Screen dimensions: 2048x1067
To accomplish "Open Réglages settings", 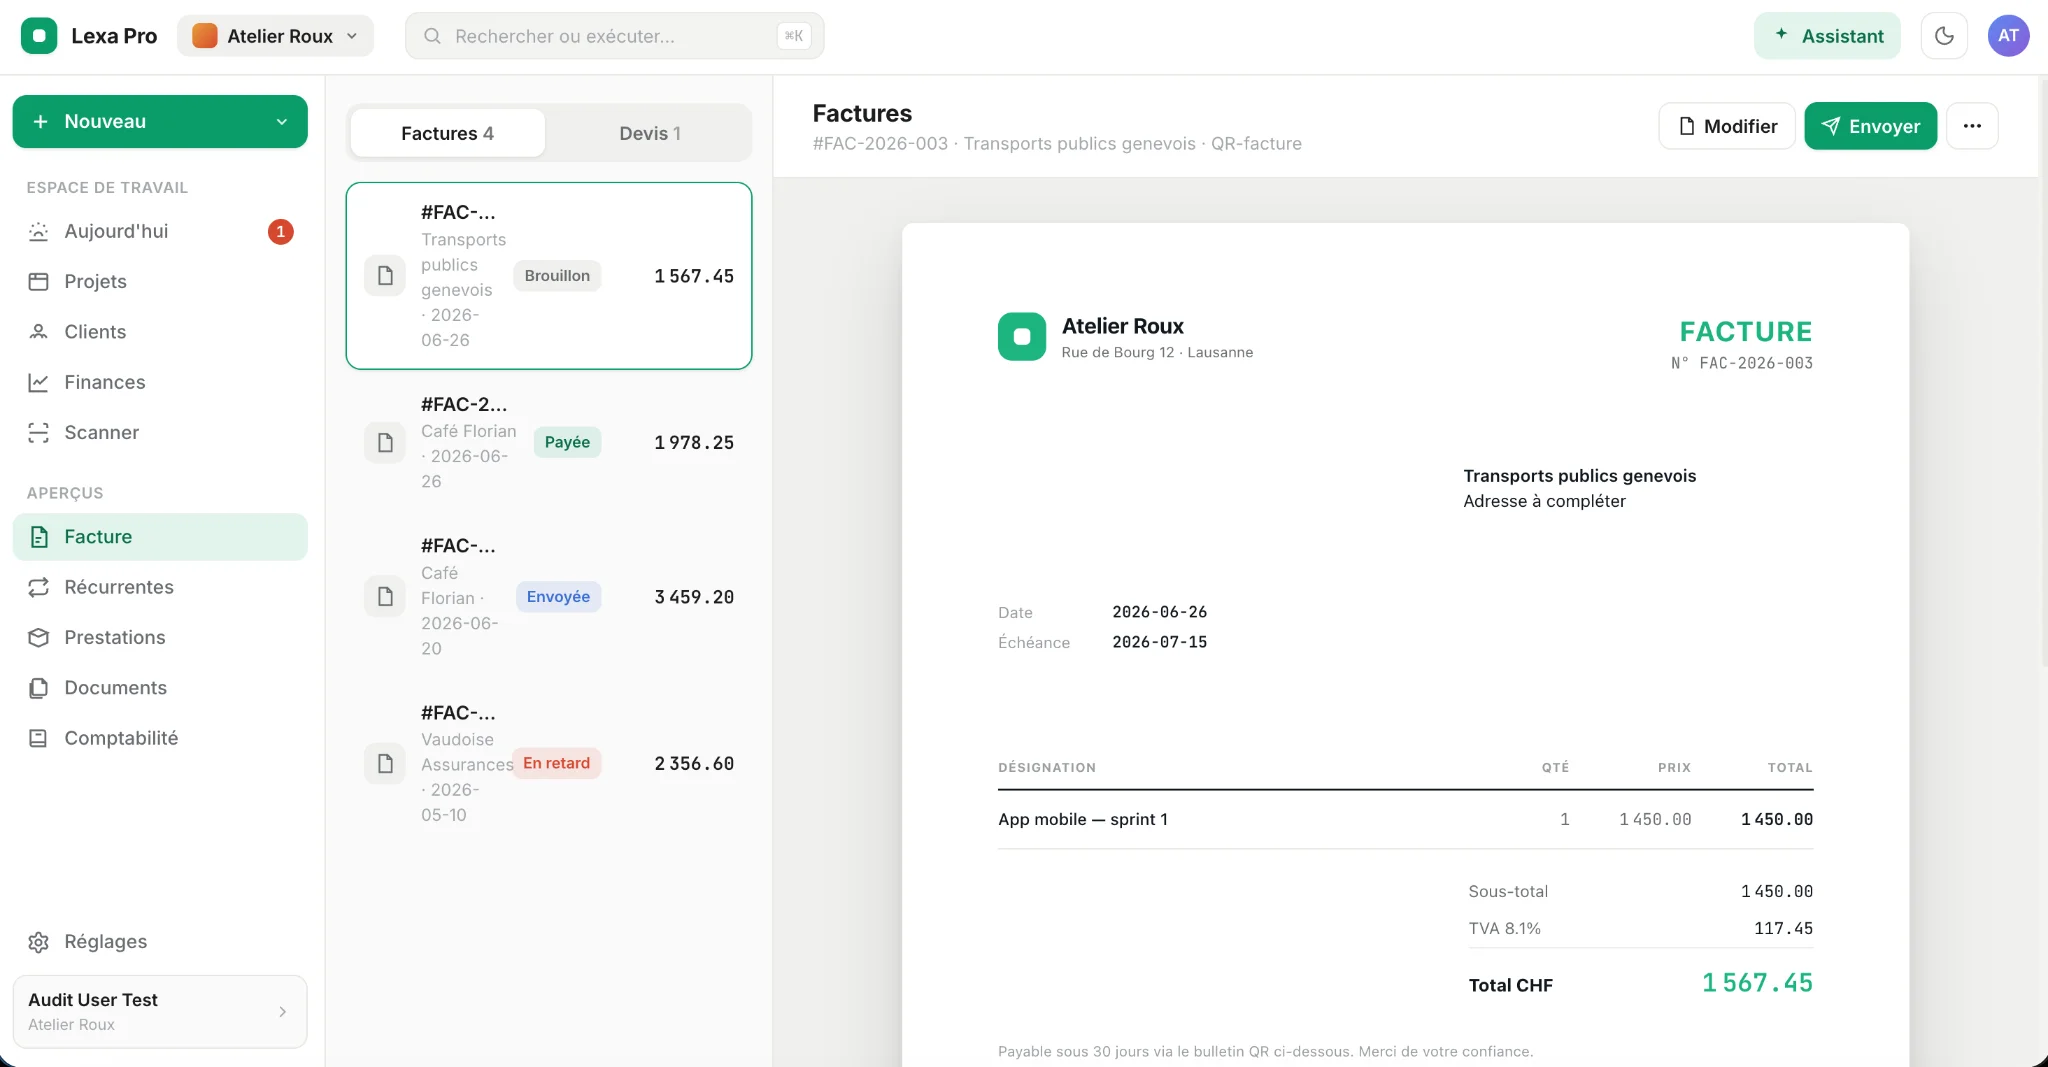I will click(160, 942).
